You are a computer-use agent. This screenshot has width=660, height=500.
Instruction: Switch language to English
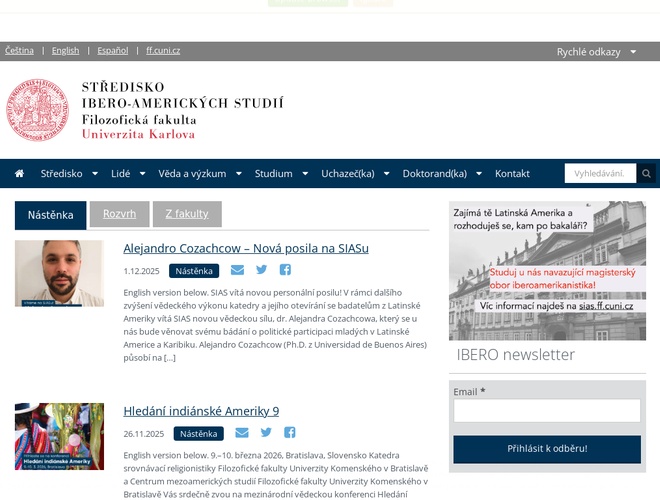tap(65, 50)
